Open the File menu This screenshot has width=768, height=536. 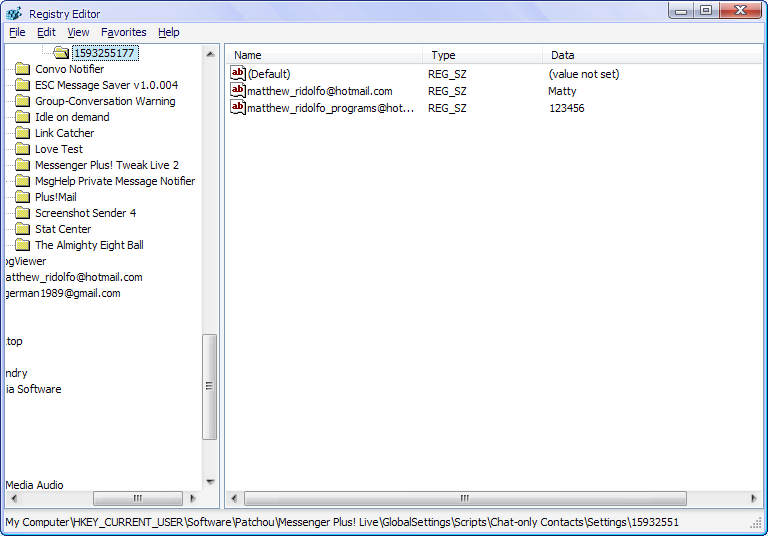[17, 32]
